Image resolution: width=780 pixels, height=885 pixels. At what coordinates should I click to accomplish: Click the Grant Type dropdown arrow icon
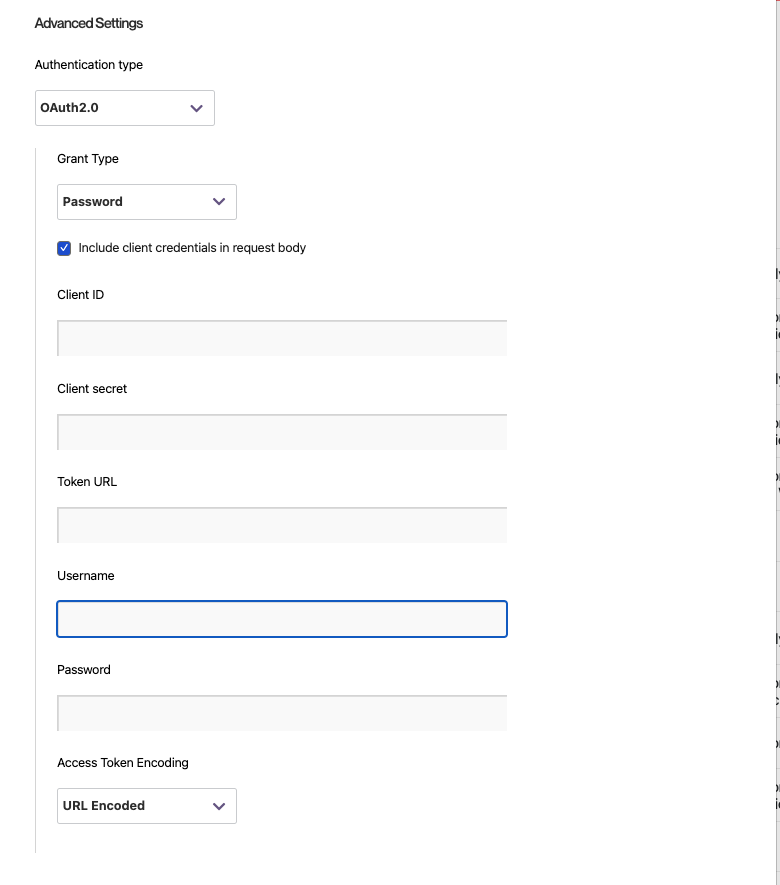tap(218, 202)
